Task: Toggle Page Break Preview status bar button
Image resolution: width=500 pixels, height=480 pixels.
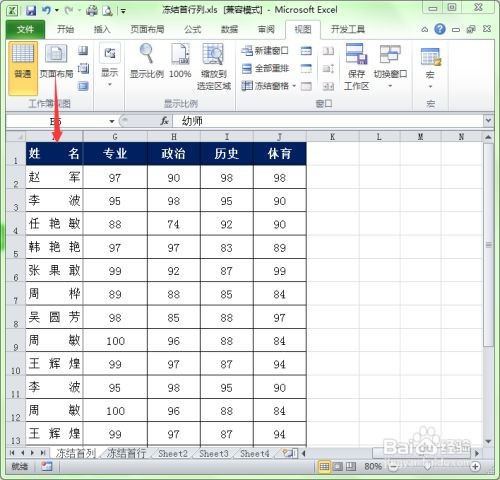Action: pyautogui.click(x=351, y=466)
